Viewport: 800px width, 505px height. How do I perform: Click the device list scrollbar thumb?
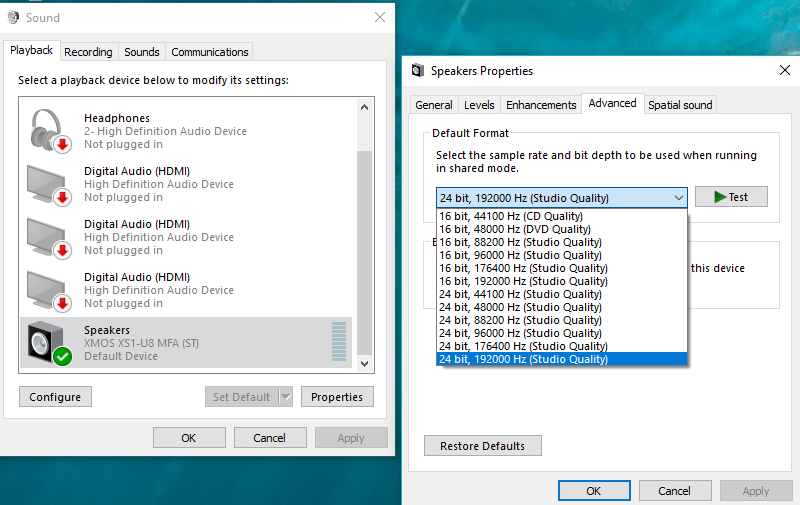click(x=364, y=252)
